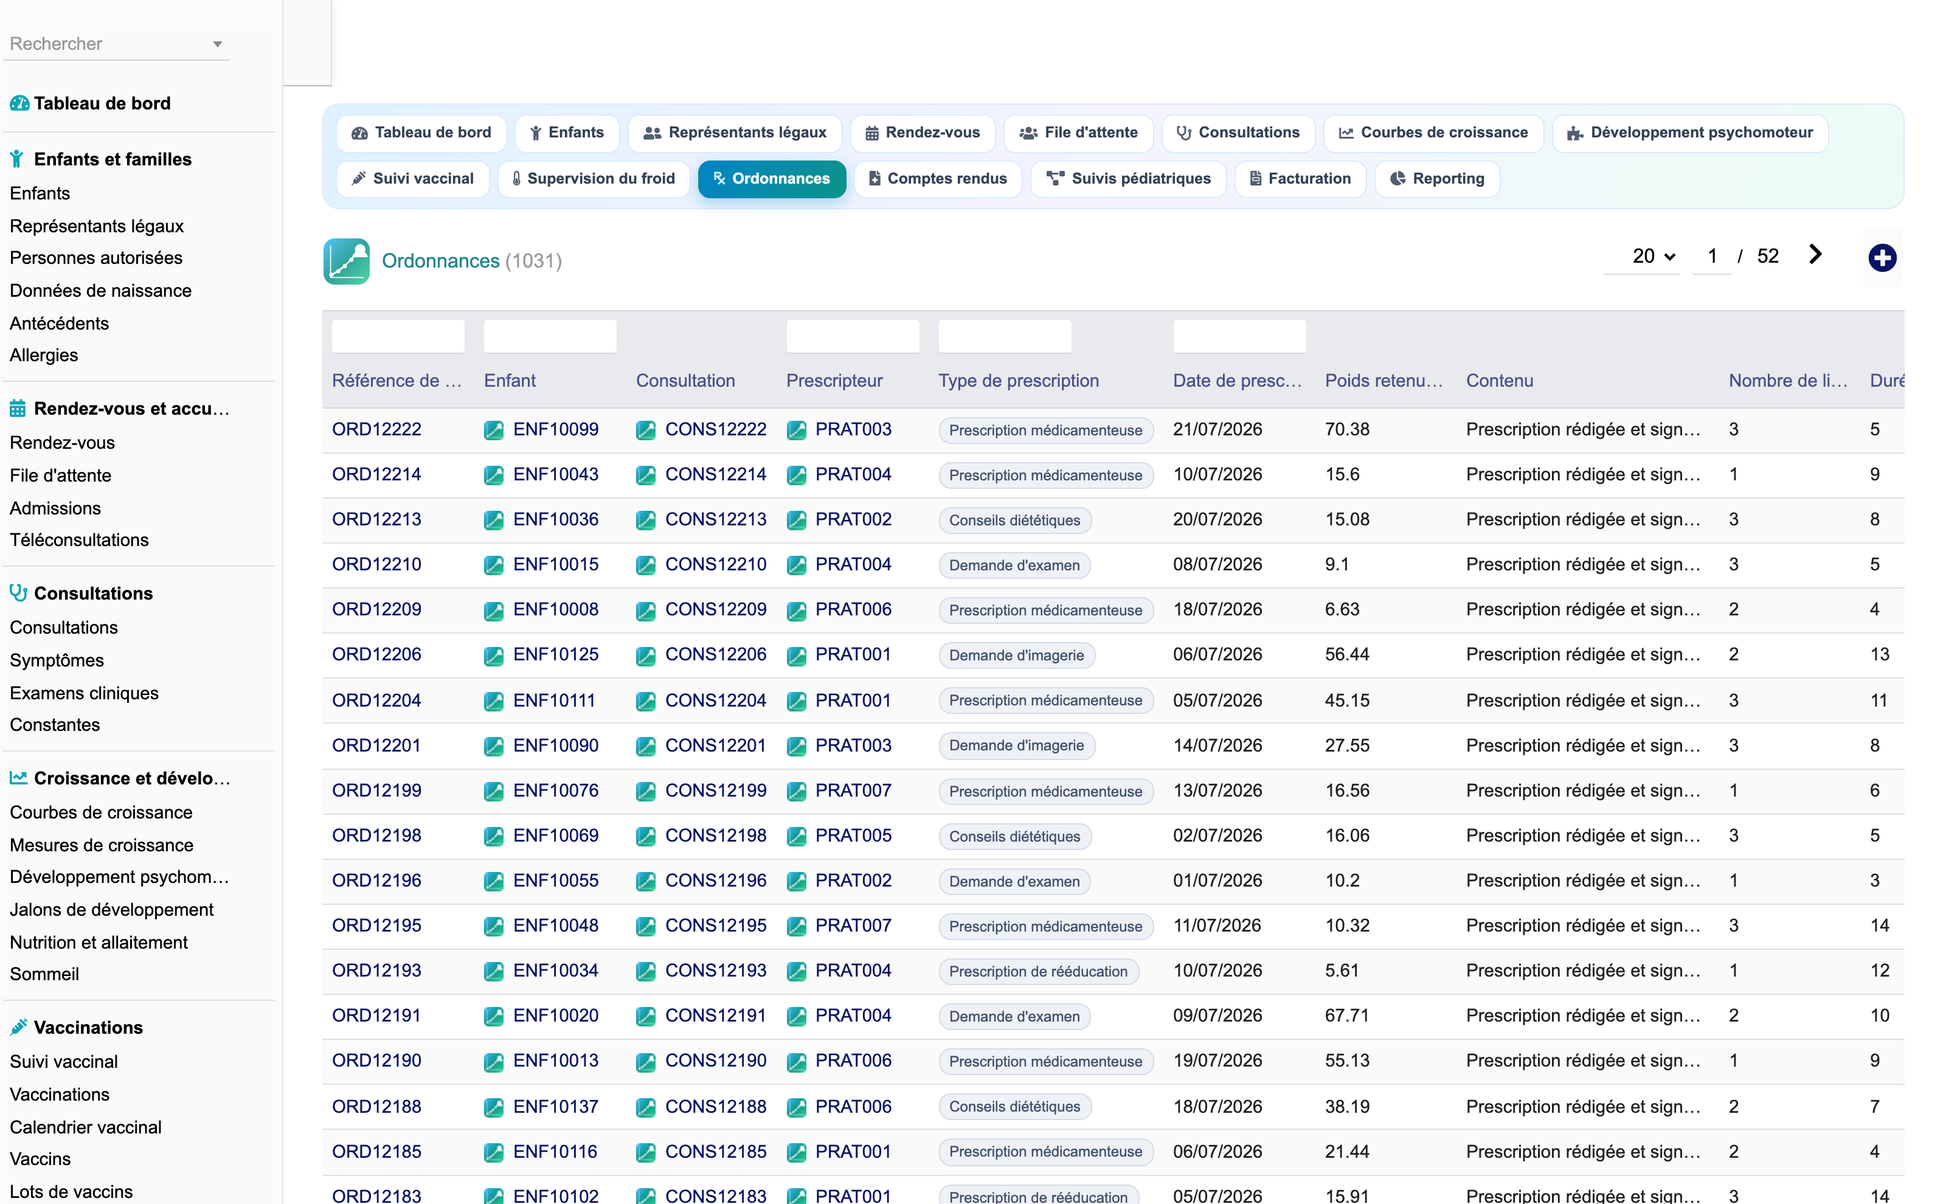Open Examens cliniques in sidebar

pyautogui.click(x=84, y=693)
